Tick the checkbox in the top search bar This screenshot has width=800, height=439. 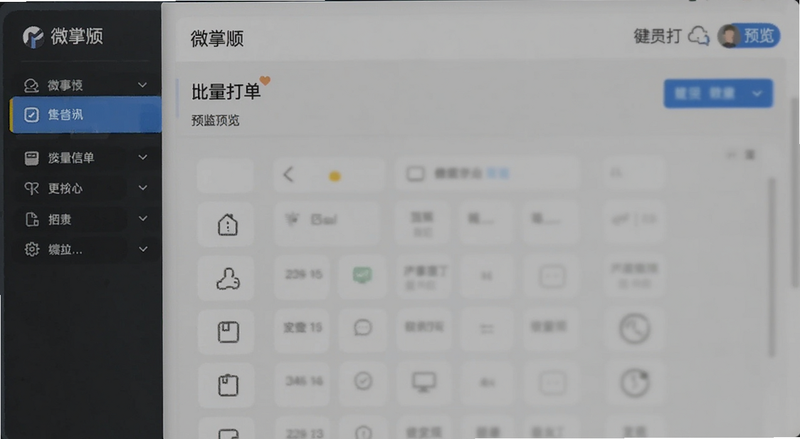(x=415, y=174)
